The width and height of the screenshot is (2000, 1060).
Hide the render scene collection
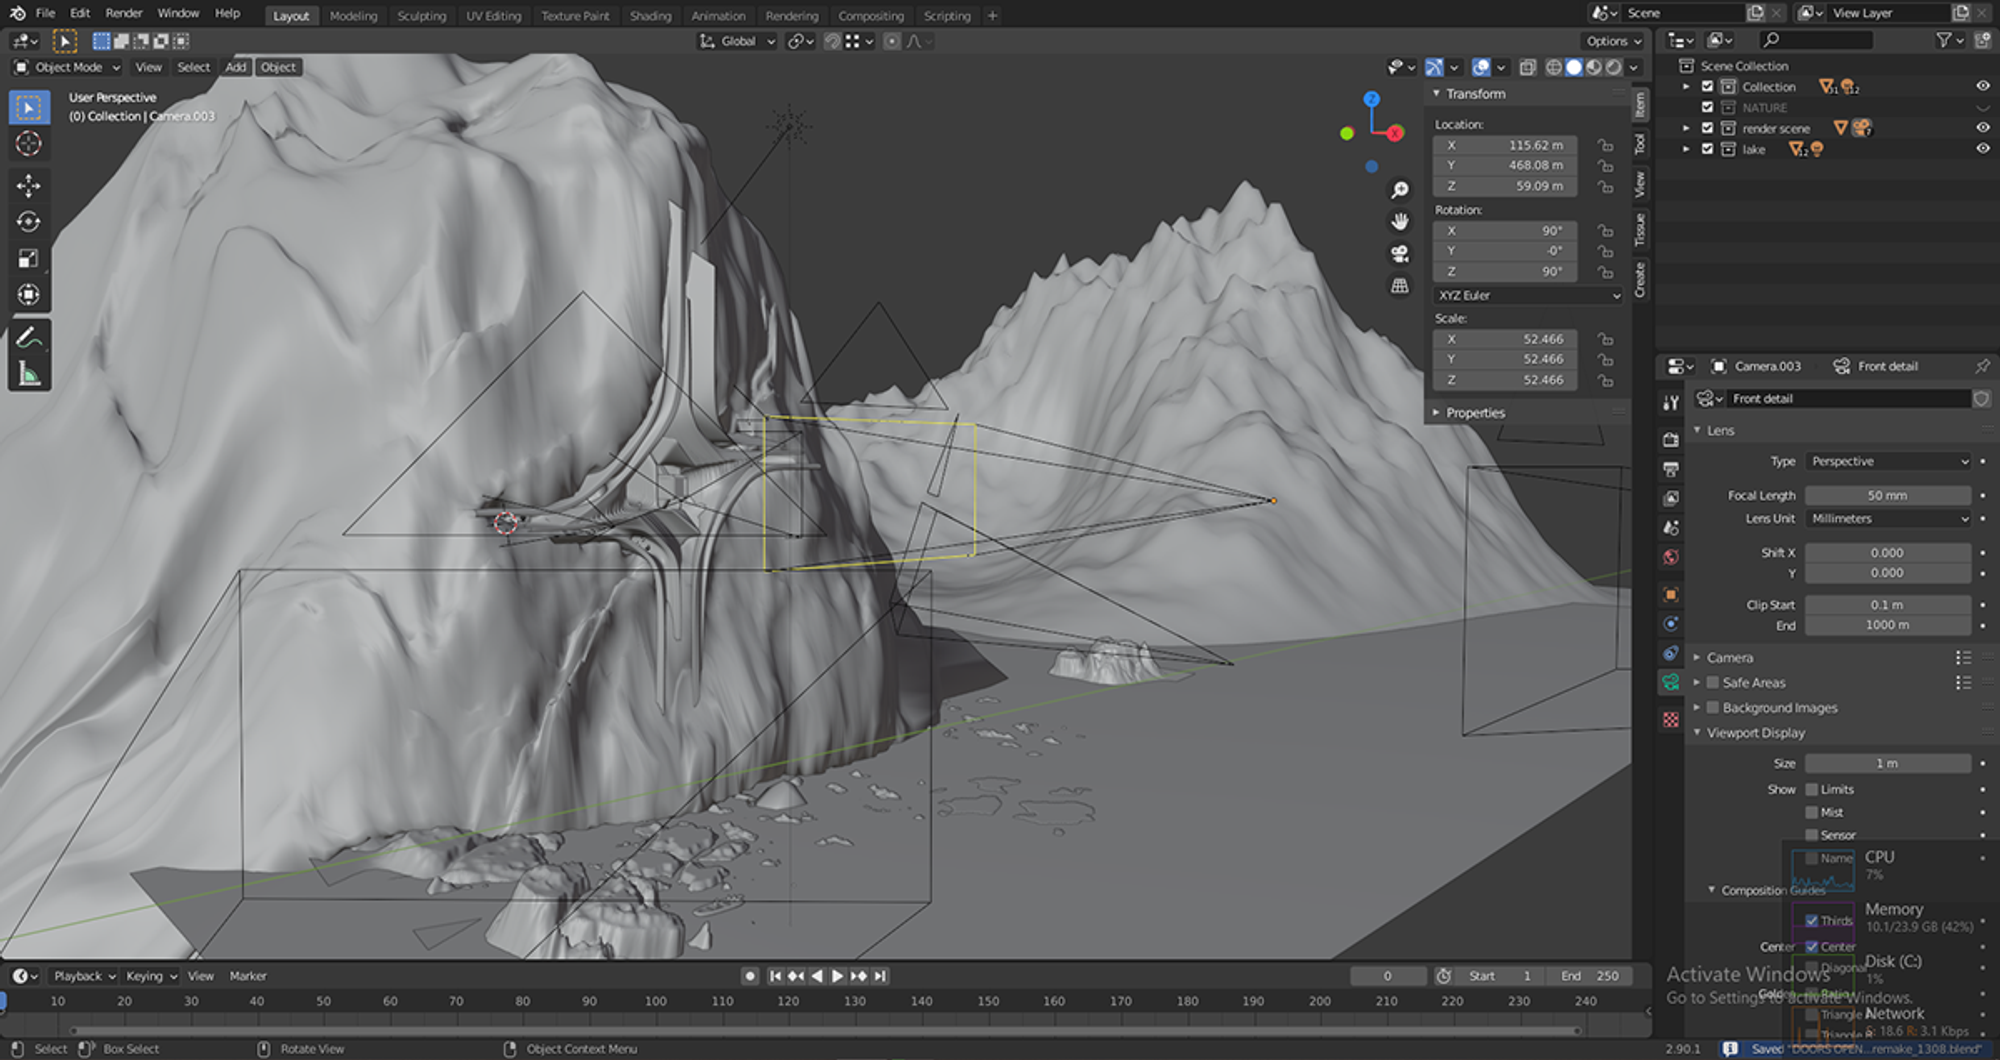[x=1982, y=128]
